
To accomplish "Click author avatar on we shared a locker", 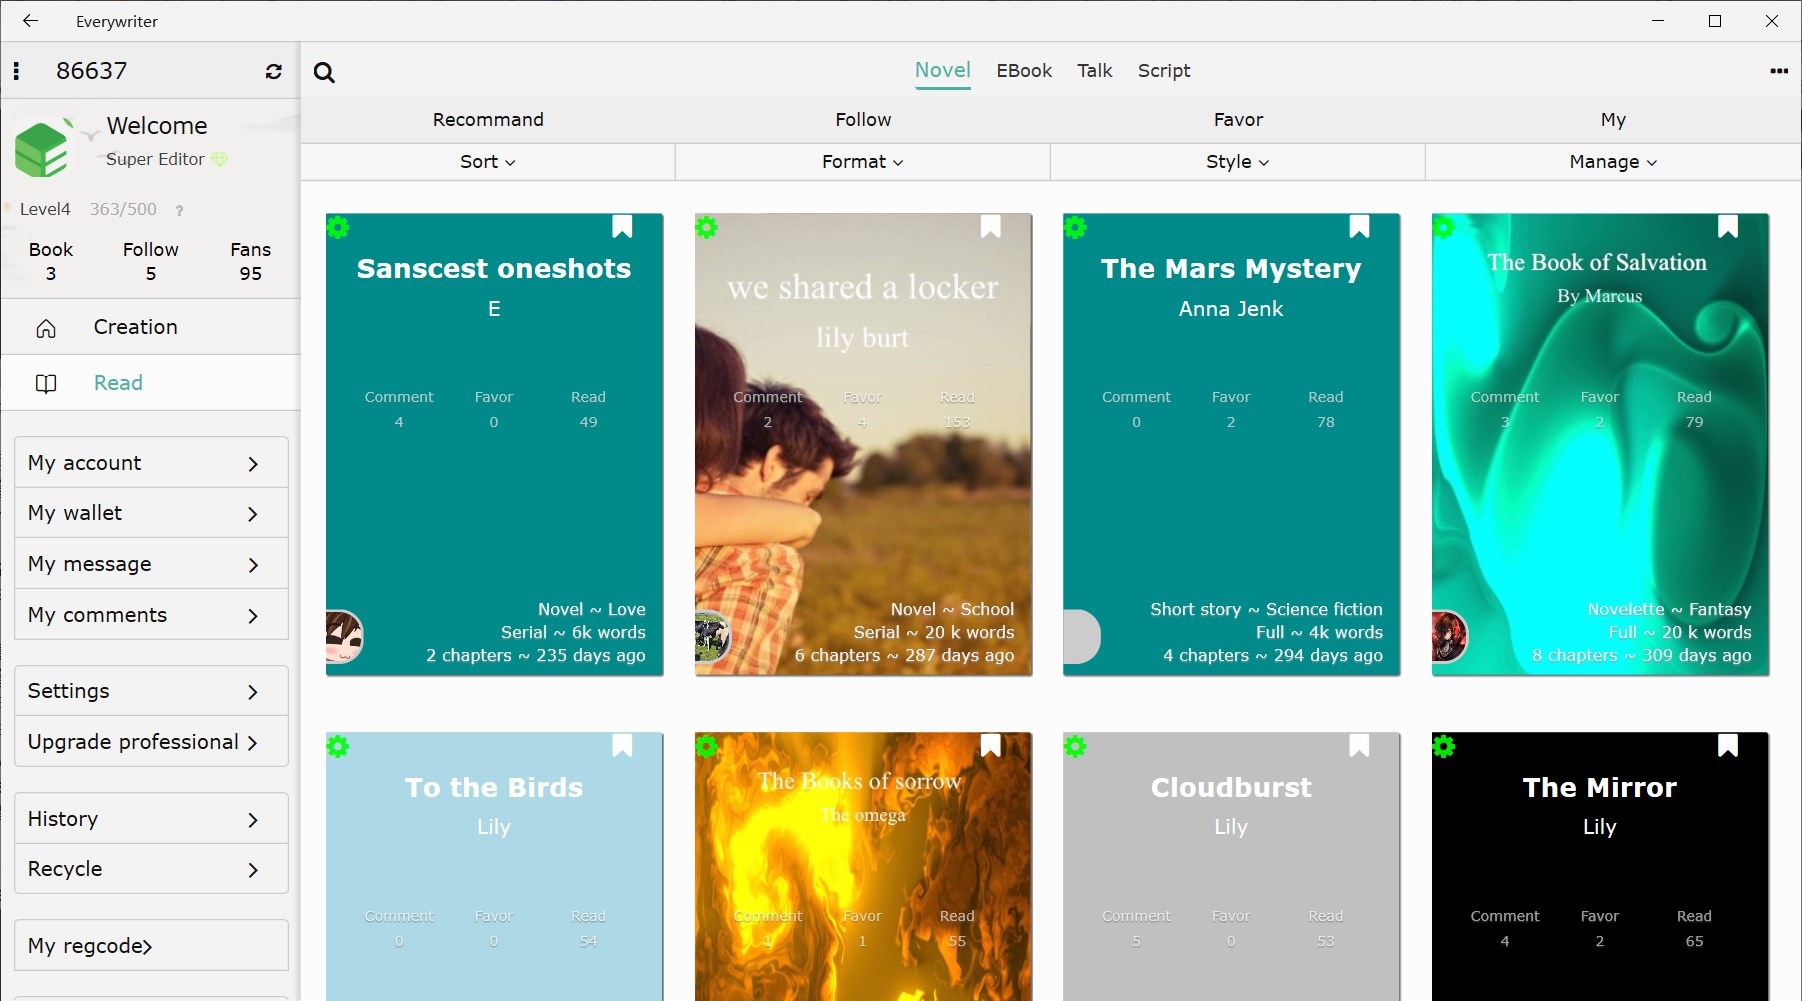I will [712, 637].
